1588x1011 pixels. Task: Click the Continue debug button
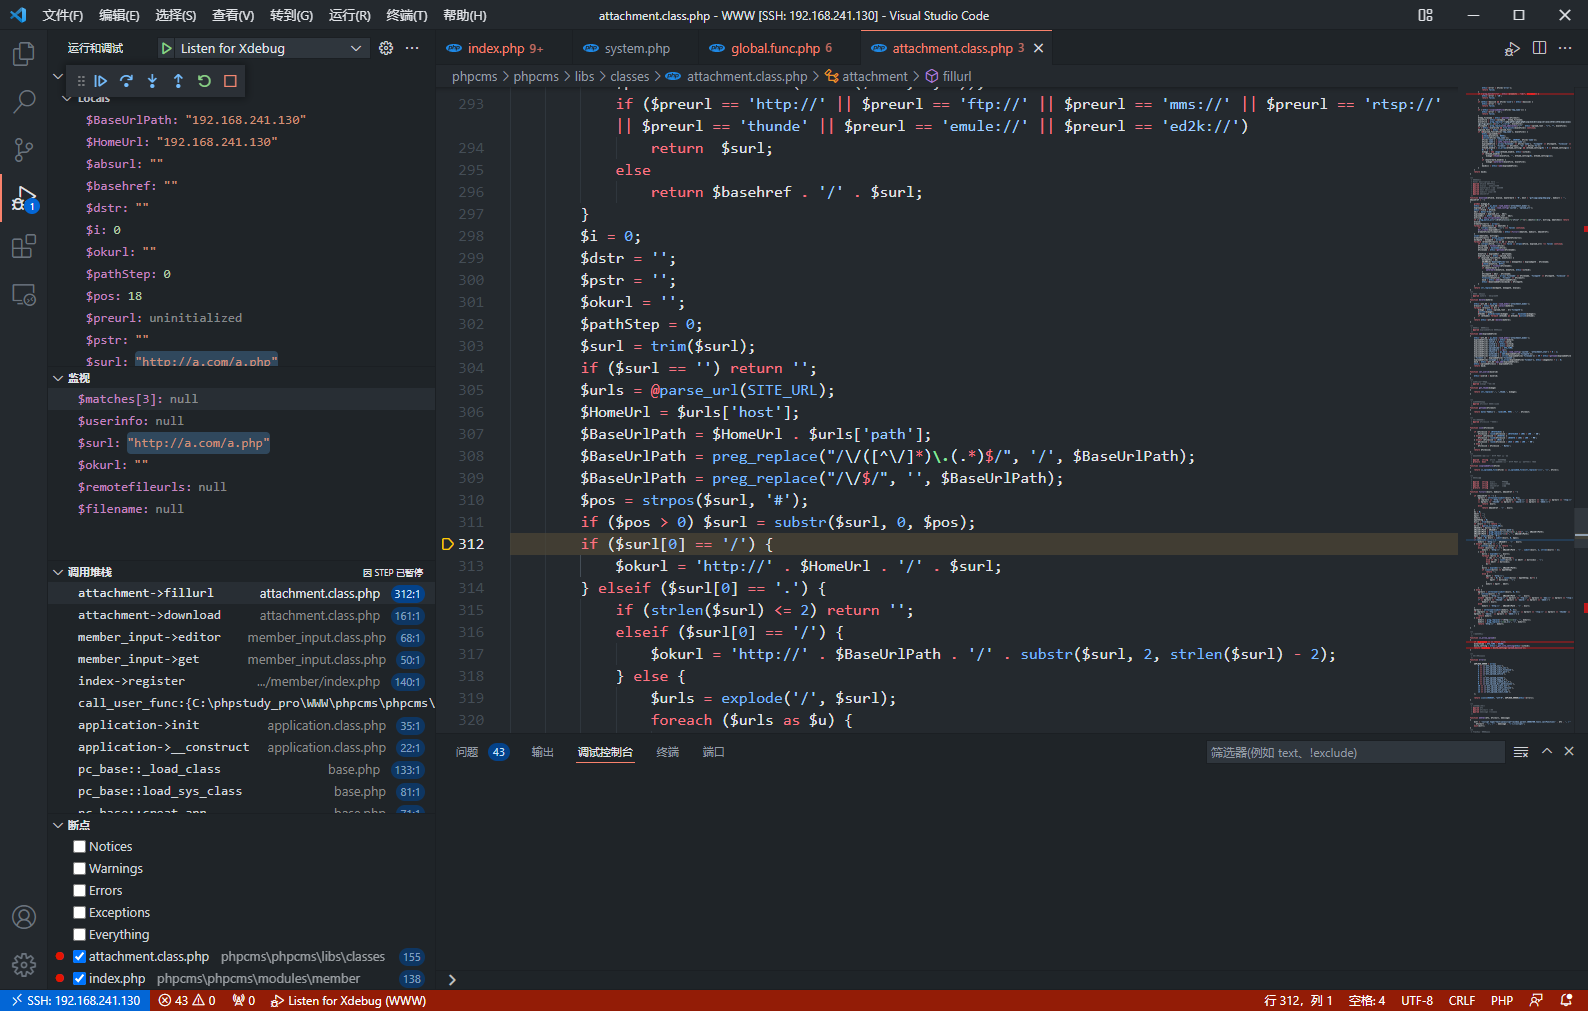coord(100,81)
